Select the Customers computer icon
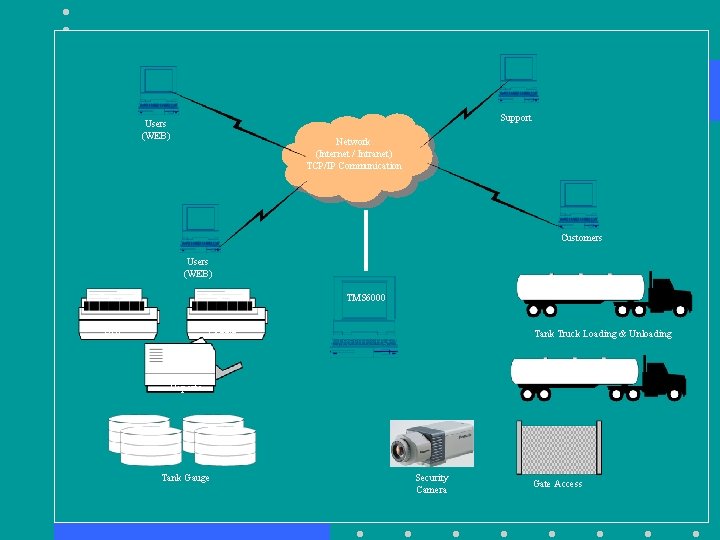Screen dimensions: 720x540 579,204
